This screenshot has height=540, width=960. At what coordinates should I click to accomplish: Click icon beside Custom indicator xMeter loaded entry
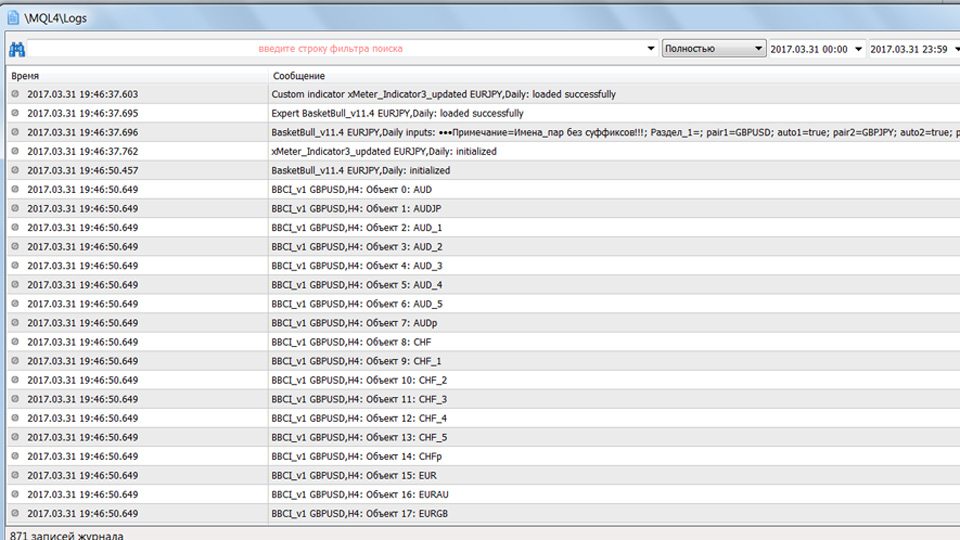15,94
